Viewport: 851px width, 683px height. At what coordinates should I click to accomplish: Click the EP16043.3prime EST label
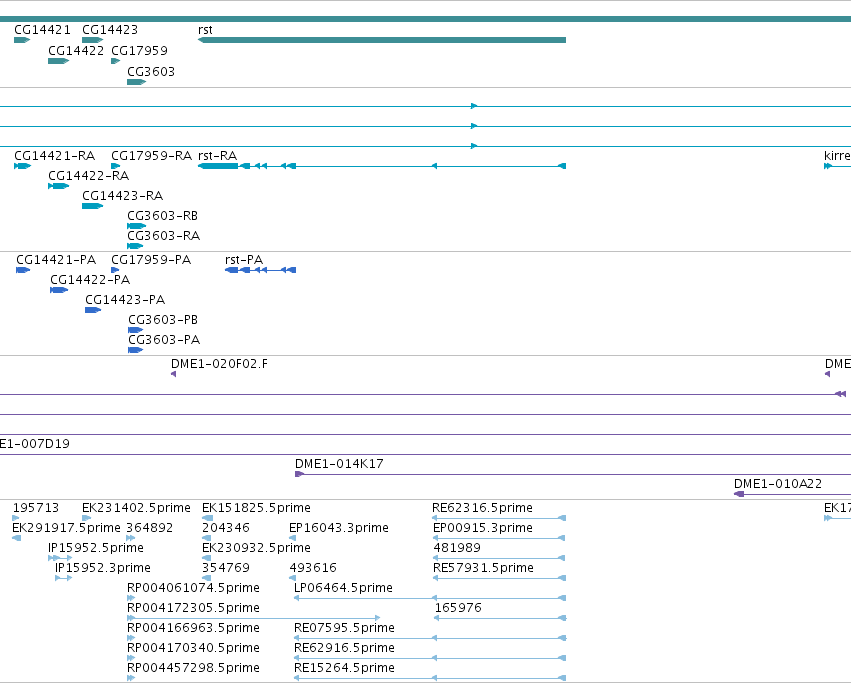[339, 528]
